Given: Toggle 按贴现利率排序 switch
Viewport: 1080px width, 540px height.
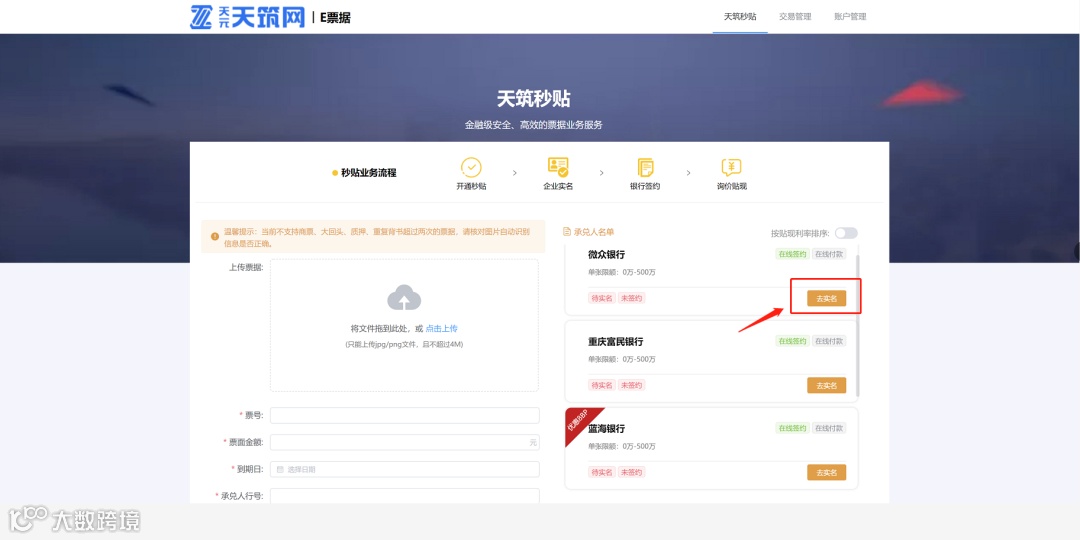Looking at the screenshot, I should pyautogui.click(x=846, y=233).
